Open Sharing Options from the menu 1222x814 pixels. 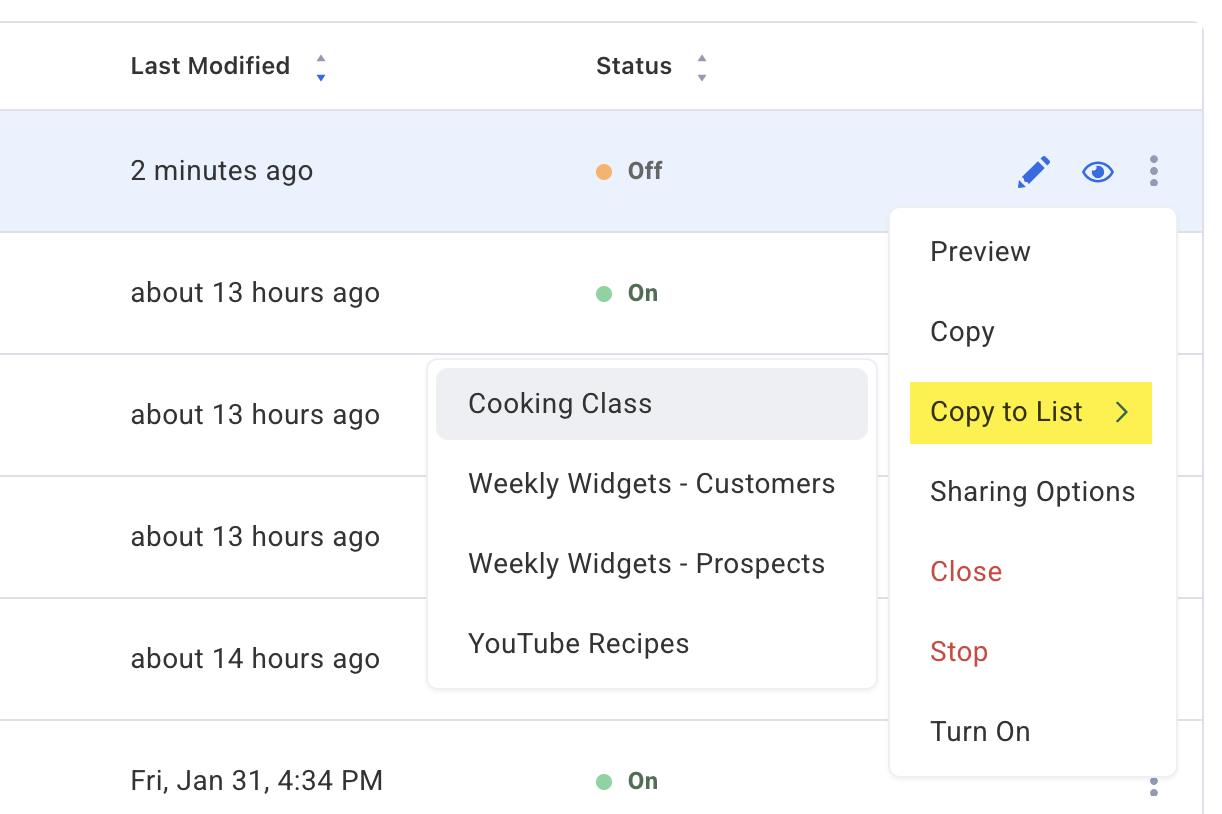(x=1032, y=492)
